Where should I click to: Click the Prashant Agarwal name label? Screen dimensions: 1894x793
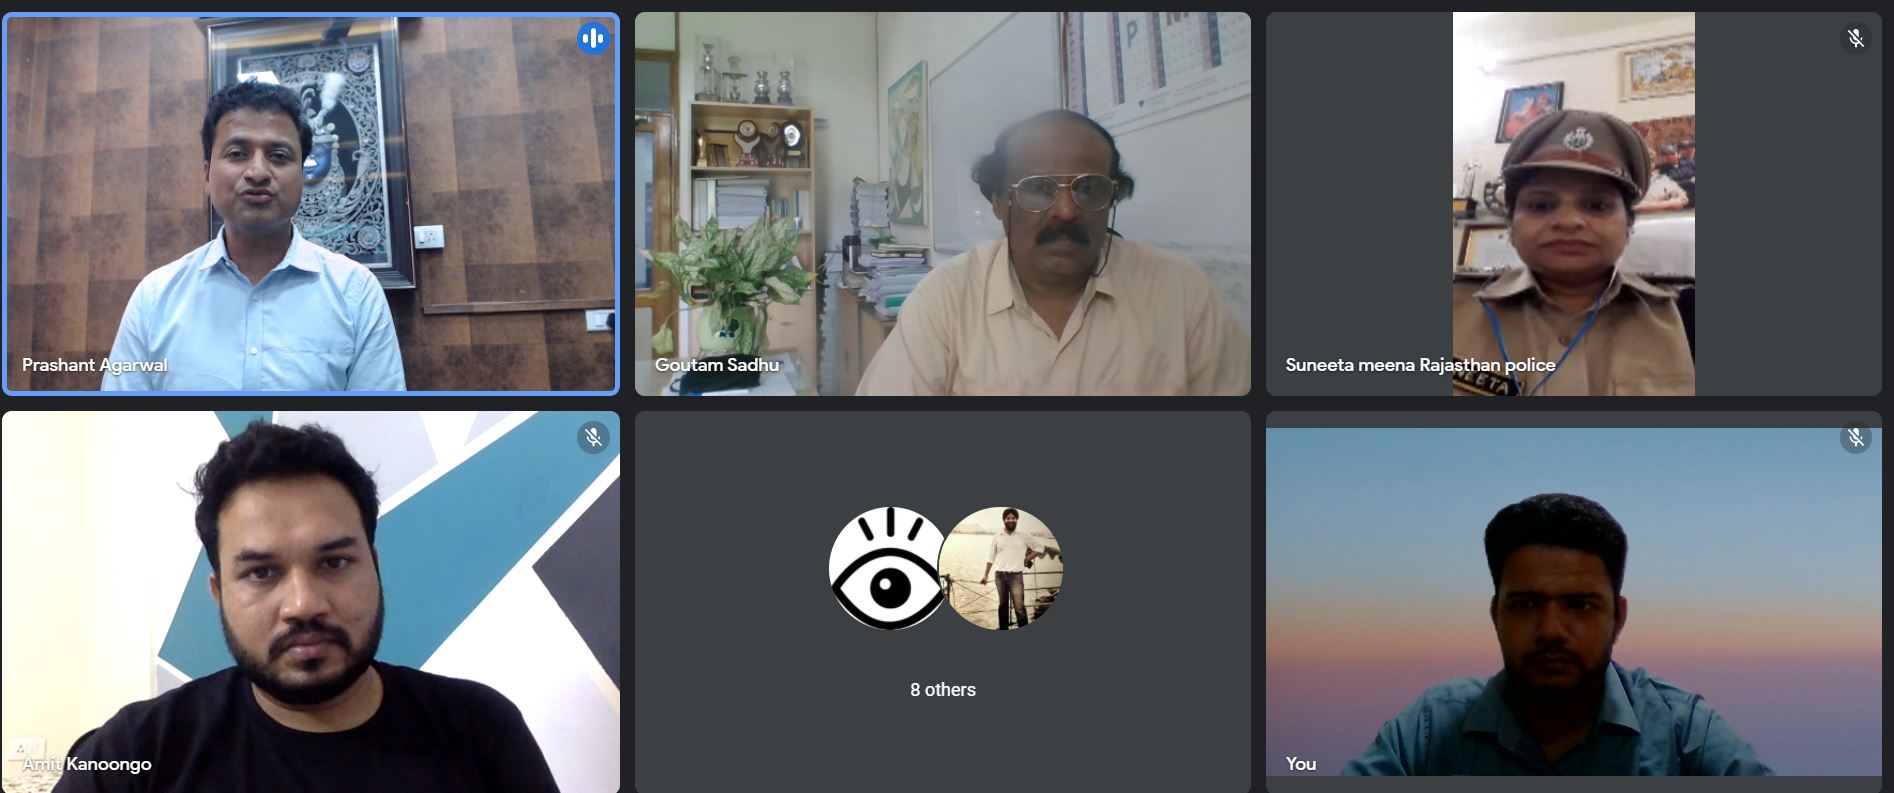click(95, 365)
